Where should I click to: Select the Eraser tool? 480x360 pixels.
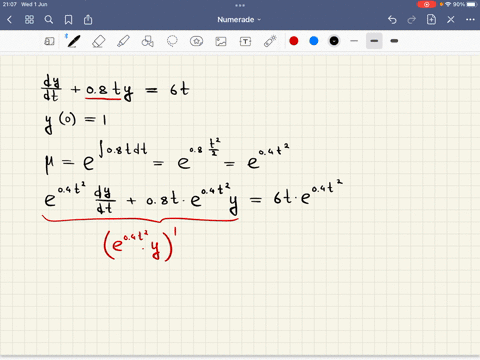98,41
